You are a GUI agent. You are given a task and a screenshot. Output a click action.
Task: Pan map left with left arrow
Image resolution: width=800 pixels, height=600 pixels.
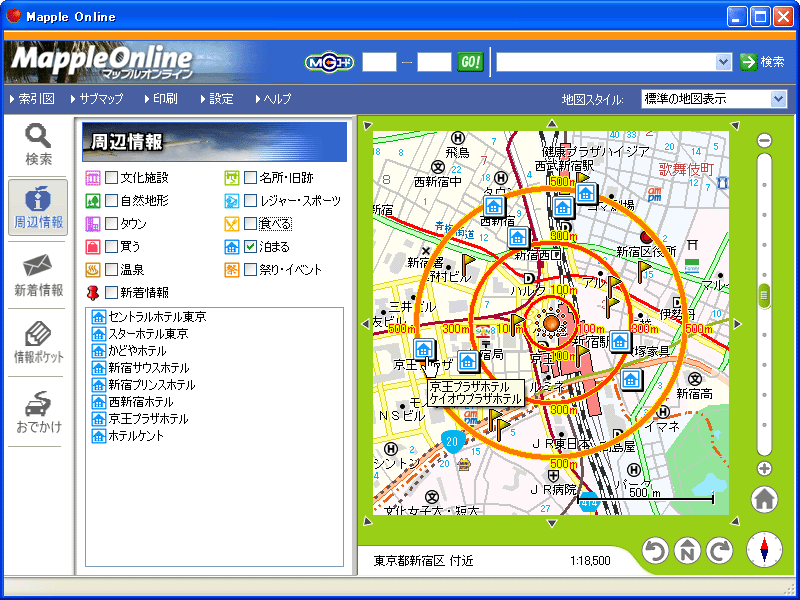365,324
